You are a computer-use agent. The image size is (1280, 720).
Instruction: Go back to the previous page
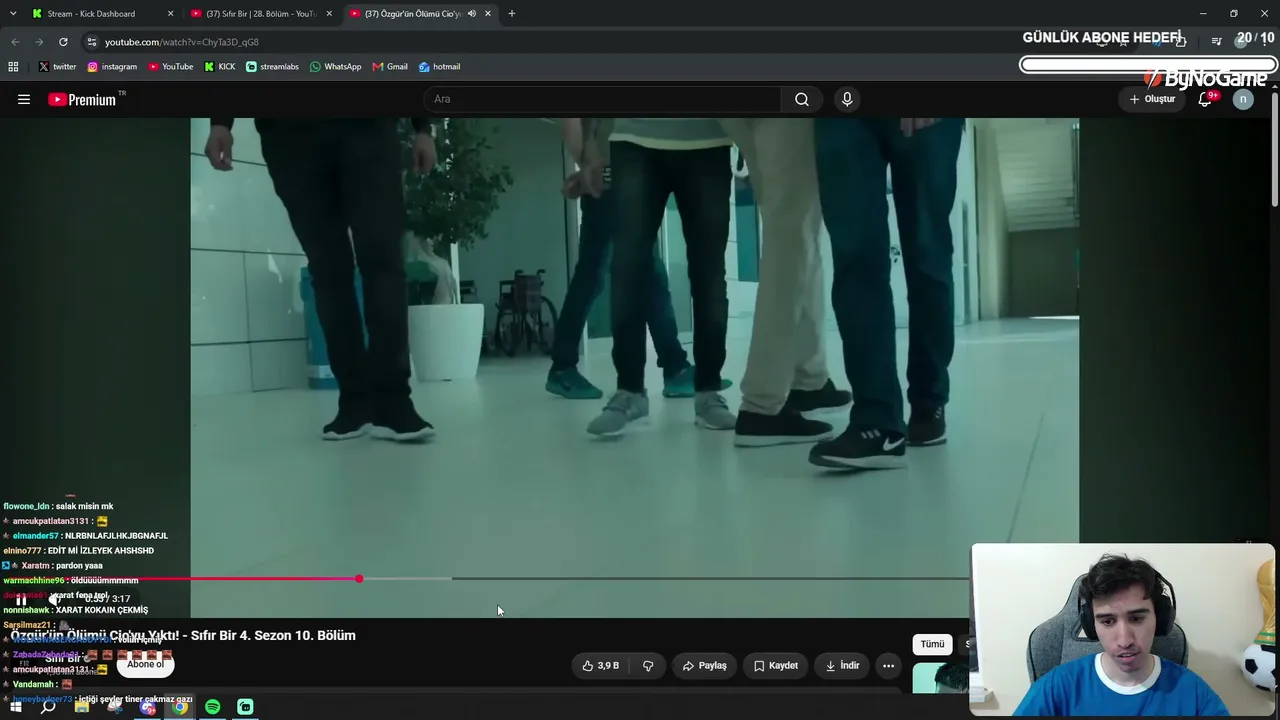click(x=15, y=42)
